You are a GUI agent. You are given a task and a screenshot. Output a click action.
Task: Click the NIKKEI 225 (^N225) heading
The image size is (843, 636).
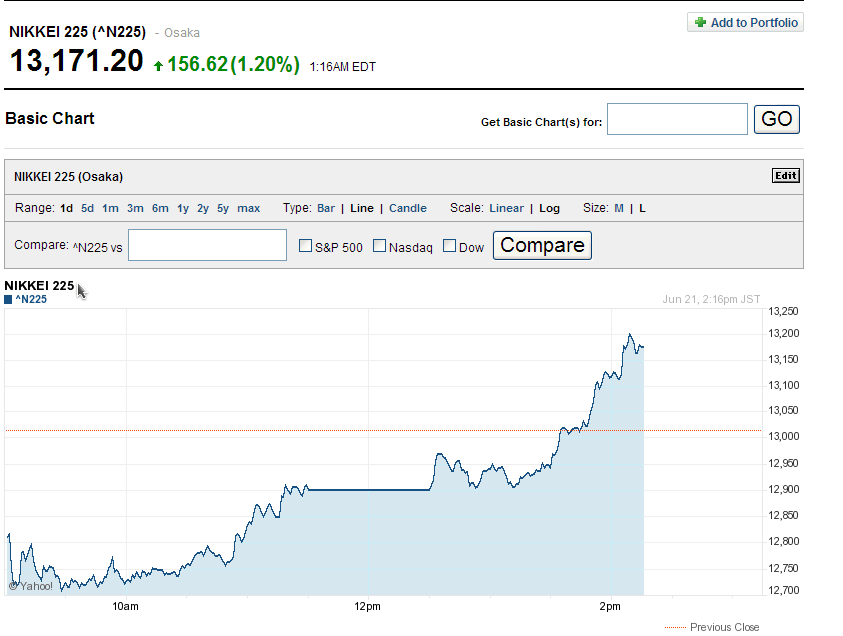[x=77, y=32]
